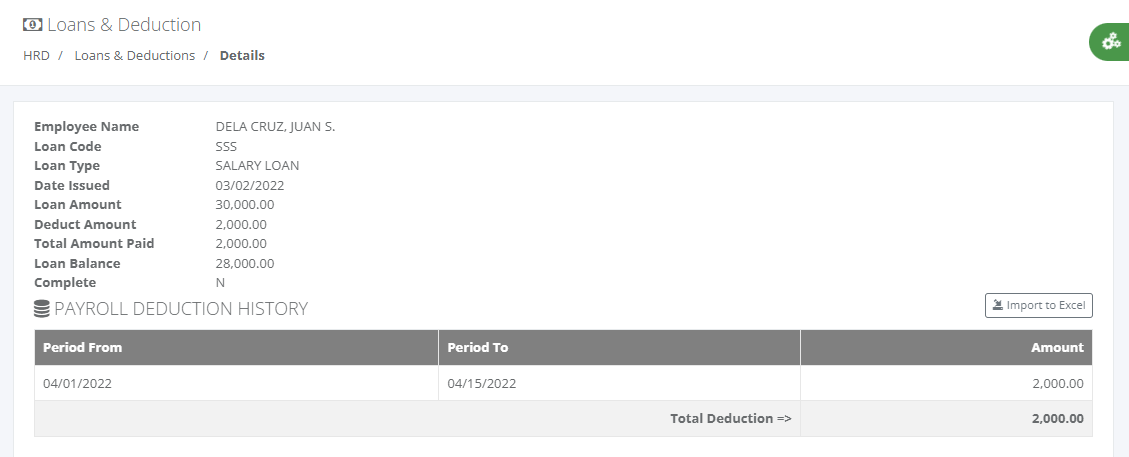Click the Period To column header
1129x457 pixels.
coord(619,348)
